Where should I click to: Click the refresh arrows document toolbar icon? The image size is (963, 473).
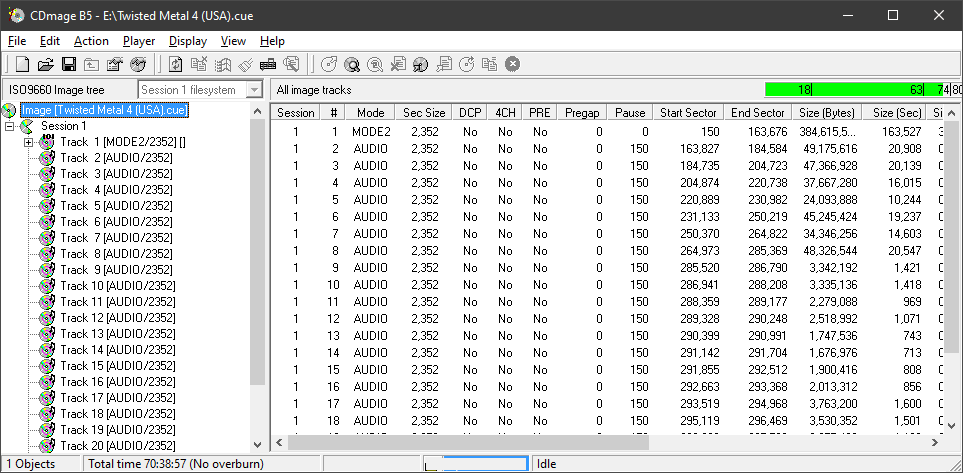pos(175,64)
